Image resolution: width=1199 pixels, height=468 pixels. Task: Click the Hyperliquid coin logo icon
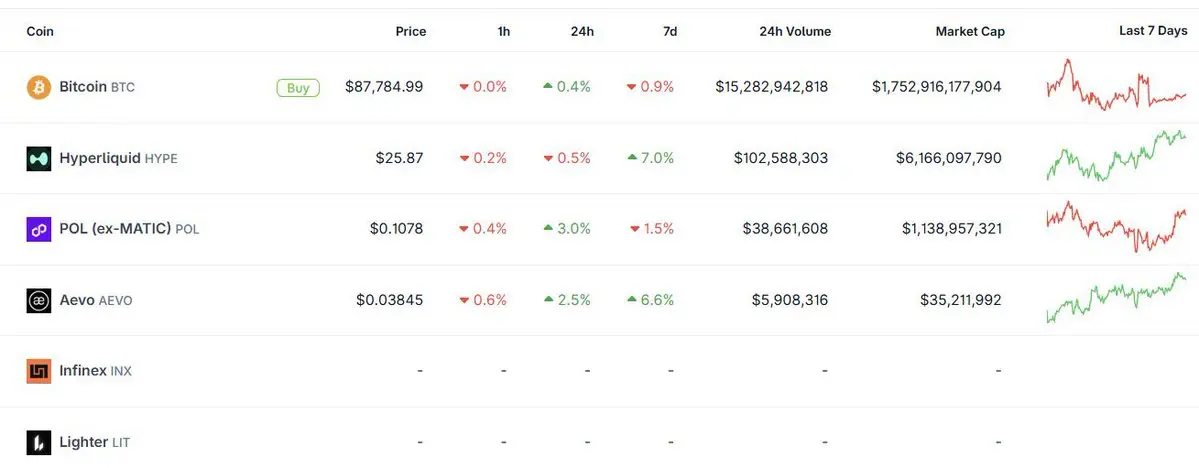pos(38,158)
